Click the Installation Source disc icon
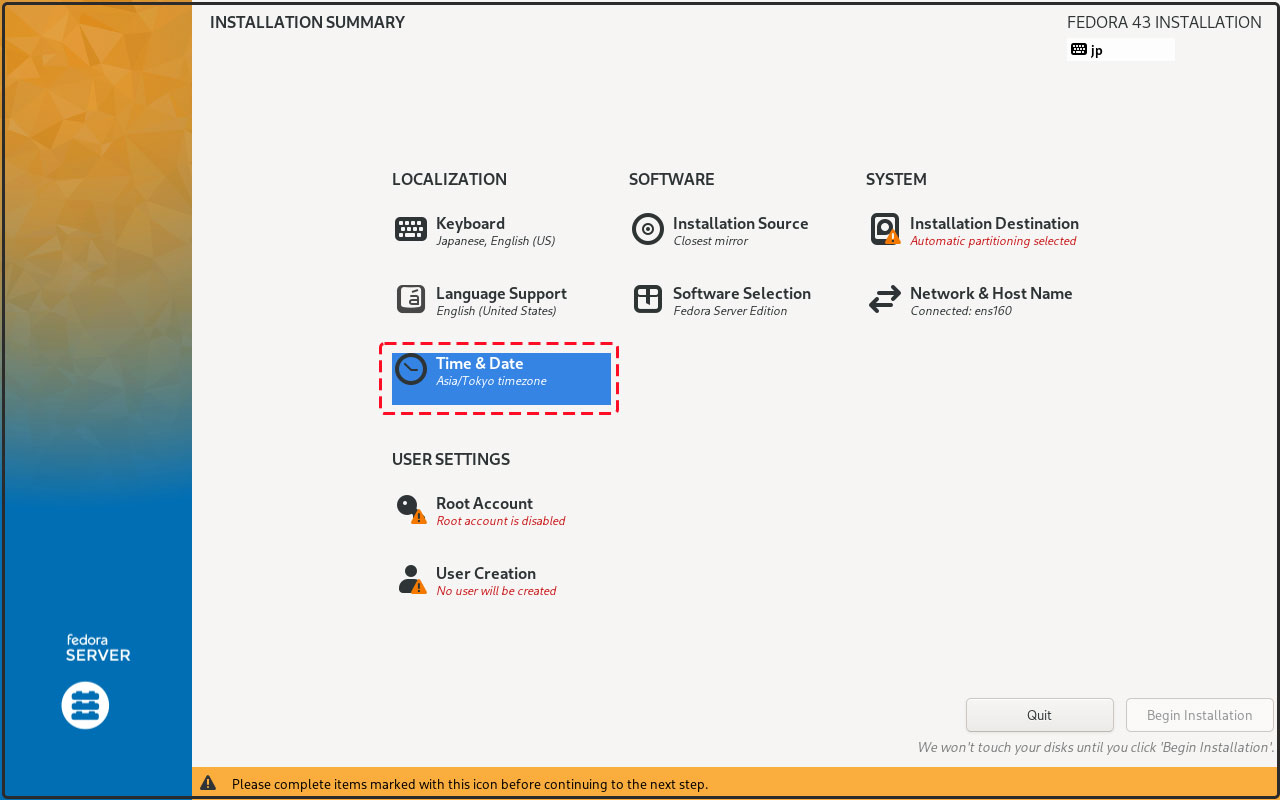 pyautogui.click(x=648, y=230)
